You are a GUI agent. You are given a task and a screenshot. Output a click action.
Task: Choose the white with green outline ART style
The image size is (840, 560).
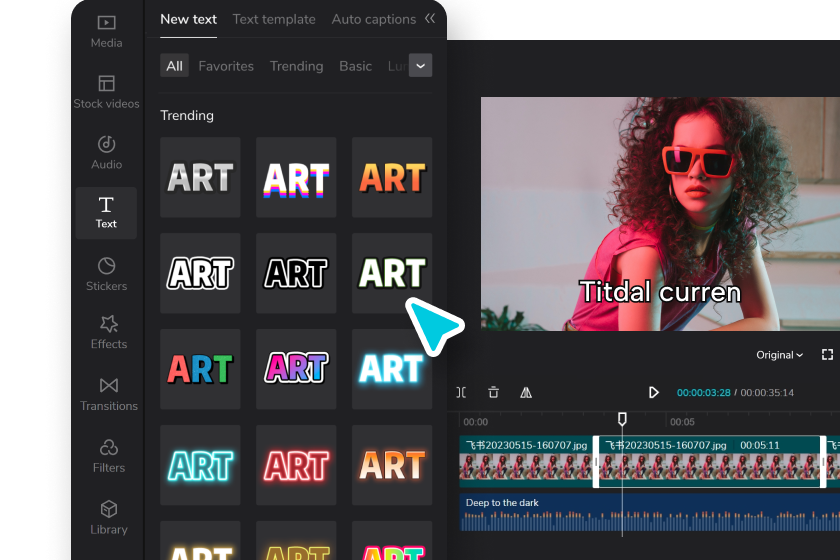392,273
